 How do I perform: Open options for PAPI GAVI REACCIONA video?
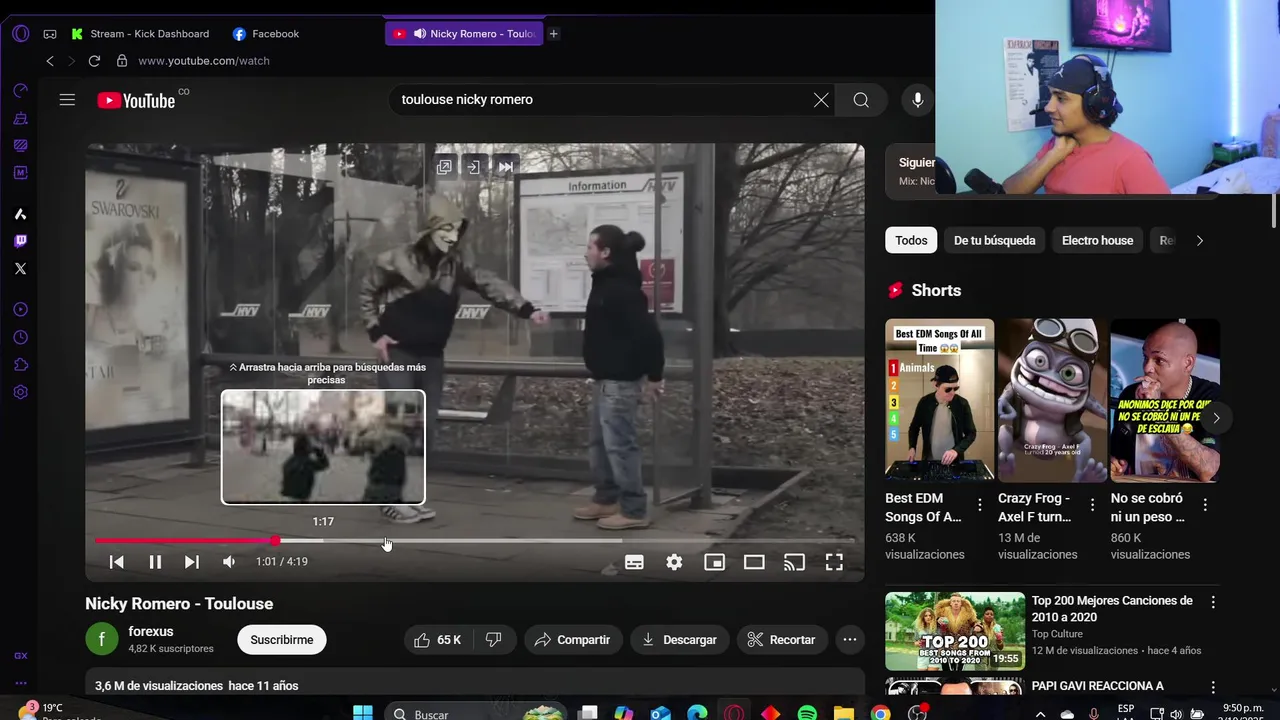click(1213, 688)
